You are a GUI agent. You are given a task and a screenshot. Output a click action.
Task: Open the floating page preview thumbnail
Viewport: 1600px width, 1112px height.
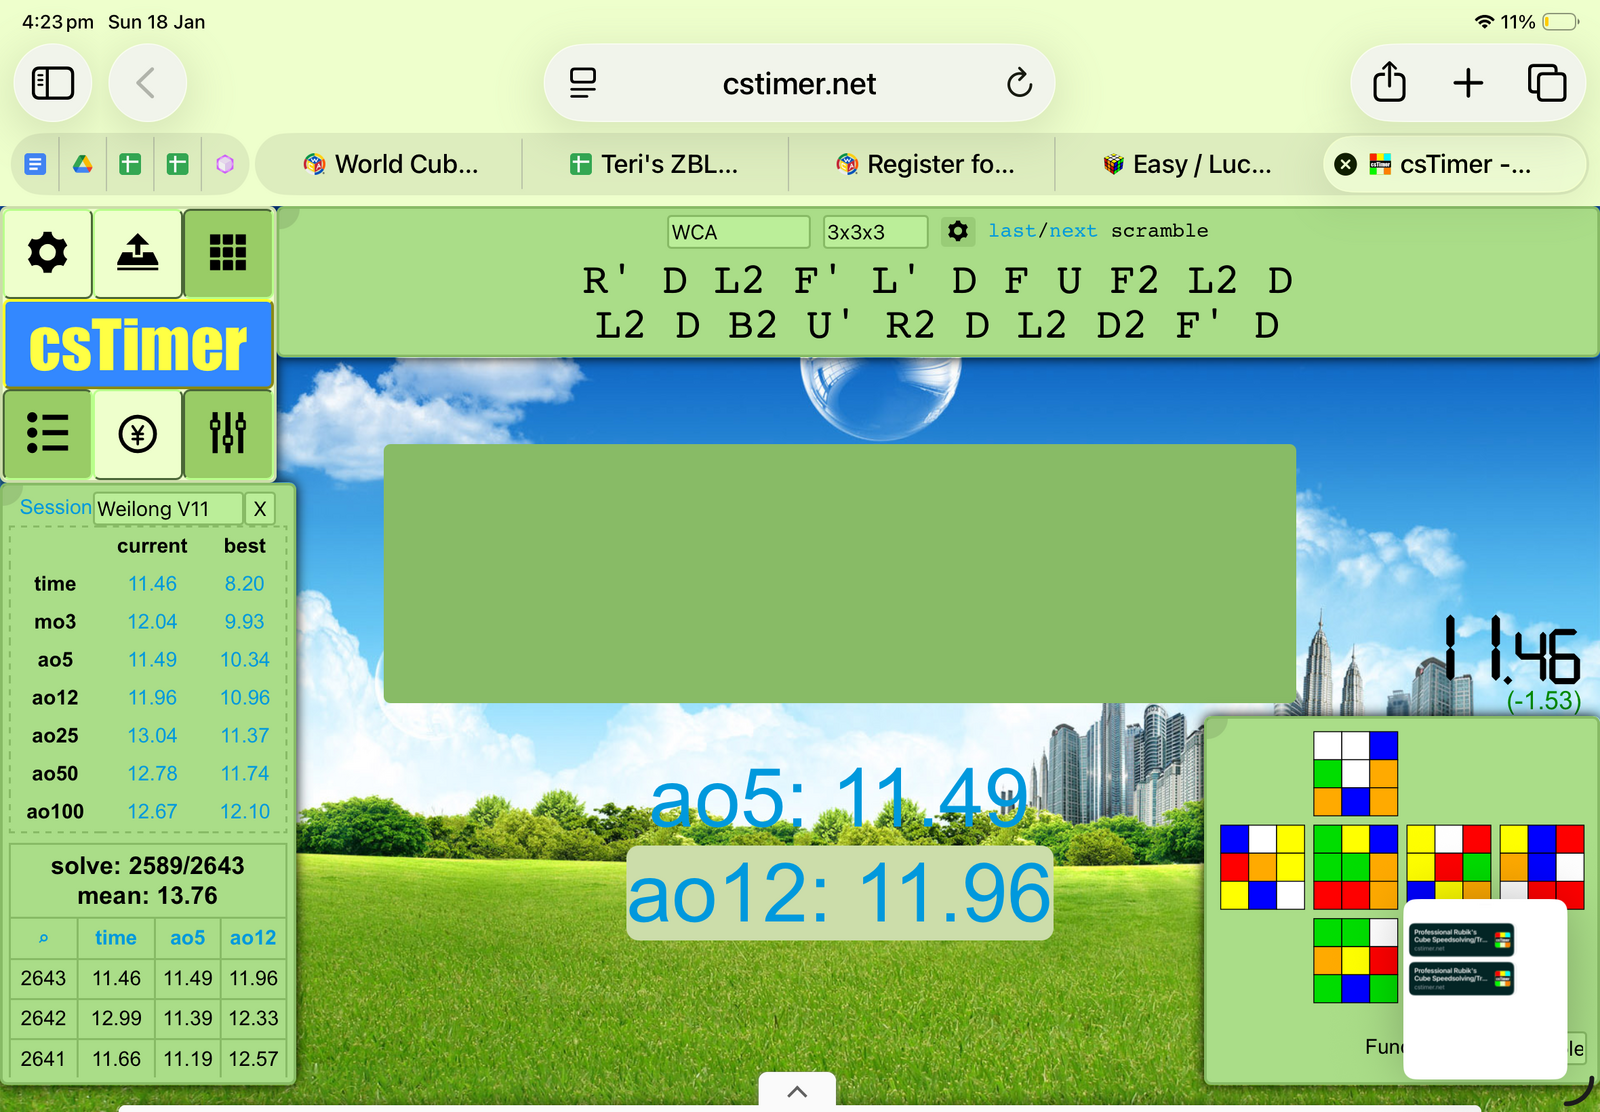tap(1485, 989)
